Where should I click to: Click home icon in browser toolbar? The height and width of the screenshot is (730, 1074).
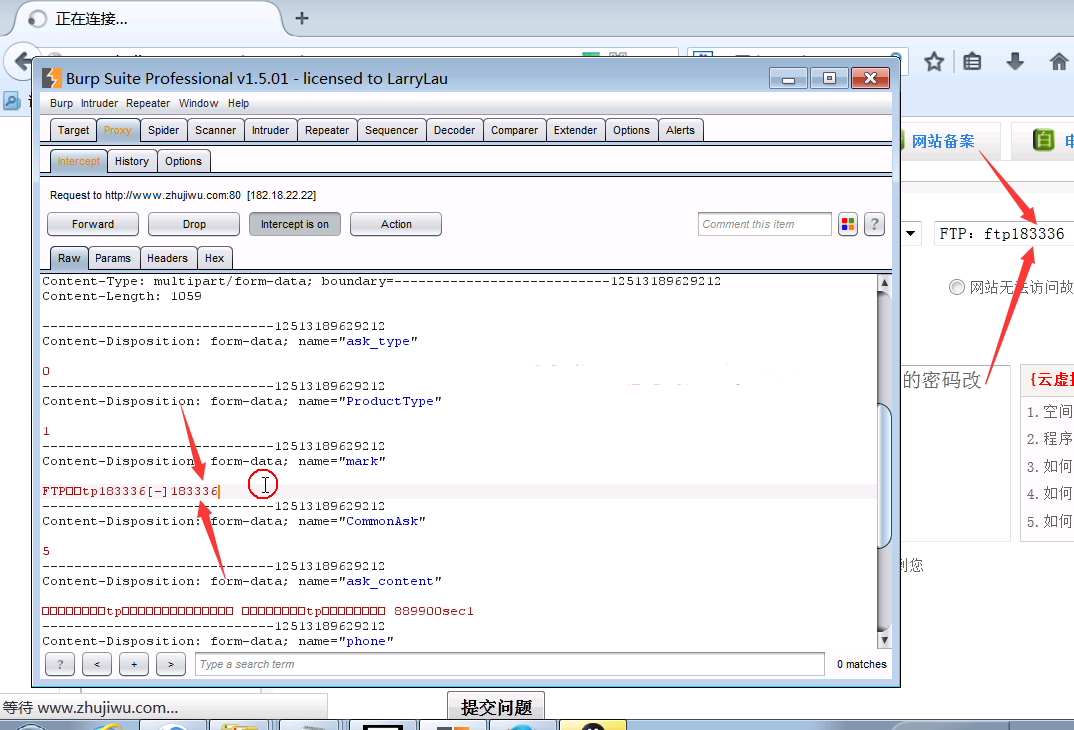pyautogui.click(x=1059, y=62)
